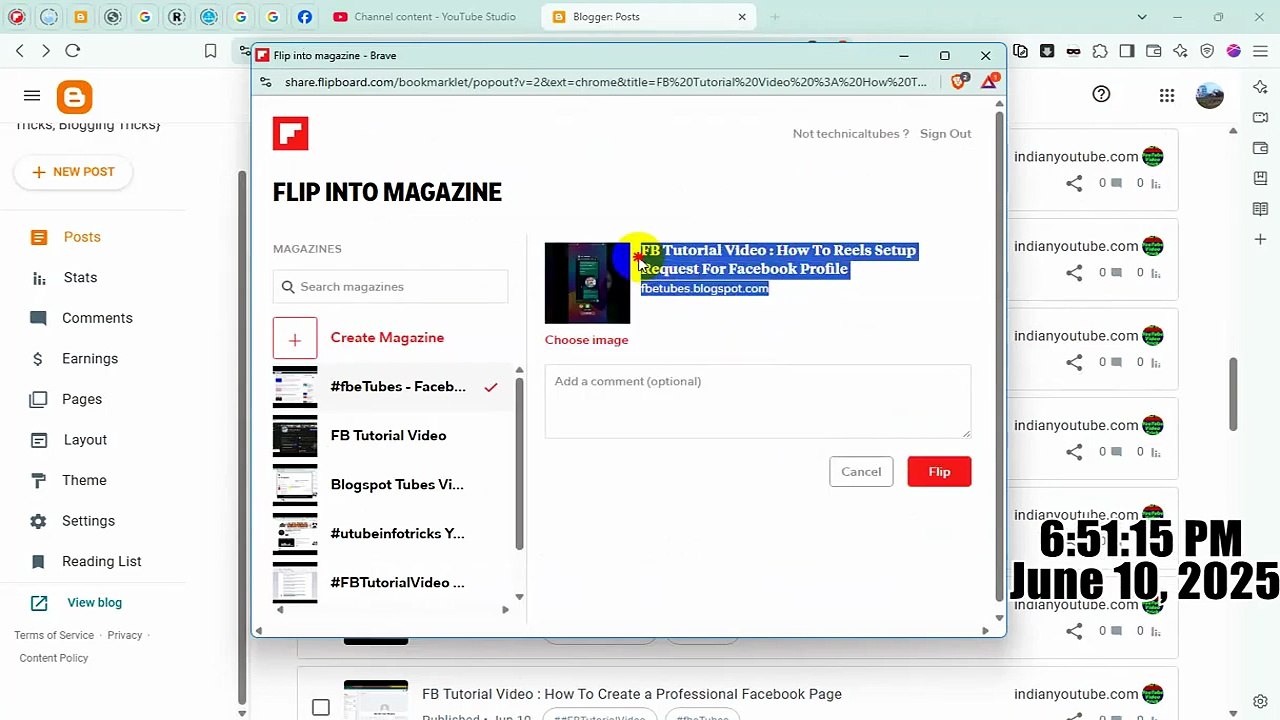Toggle Brave sidebar panel icon
The image size is (1280, 720).
point(1127,51)
